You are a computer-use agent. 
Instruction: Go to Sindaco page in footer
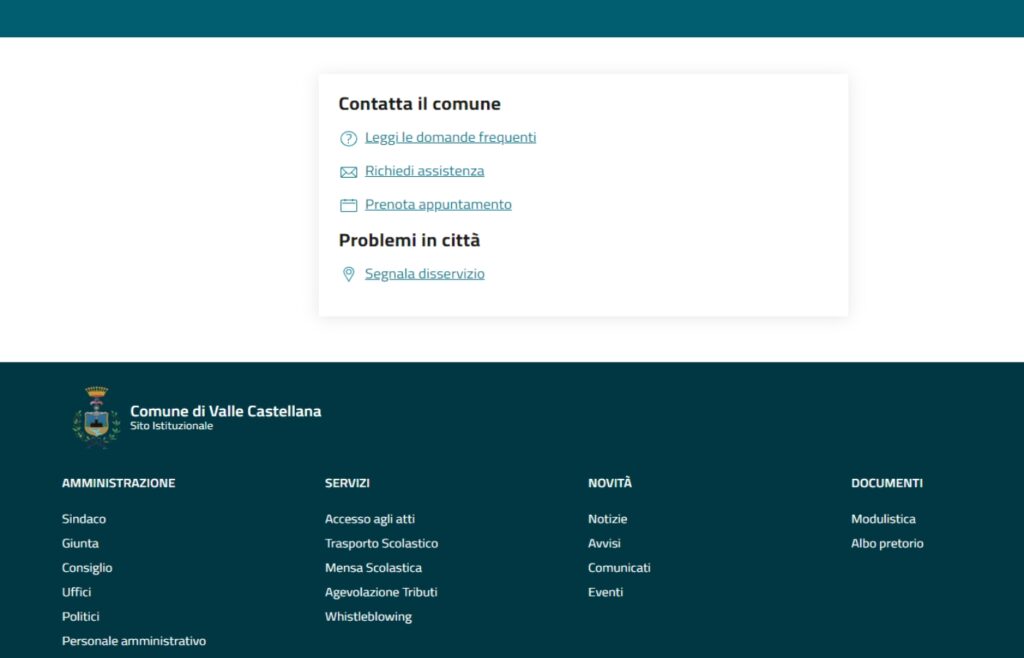(x=84, y=519)
